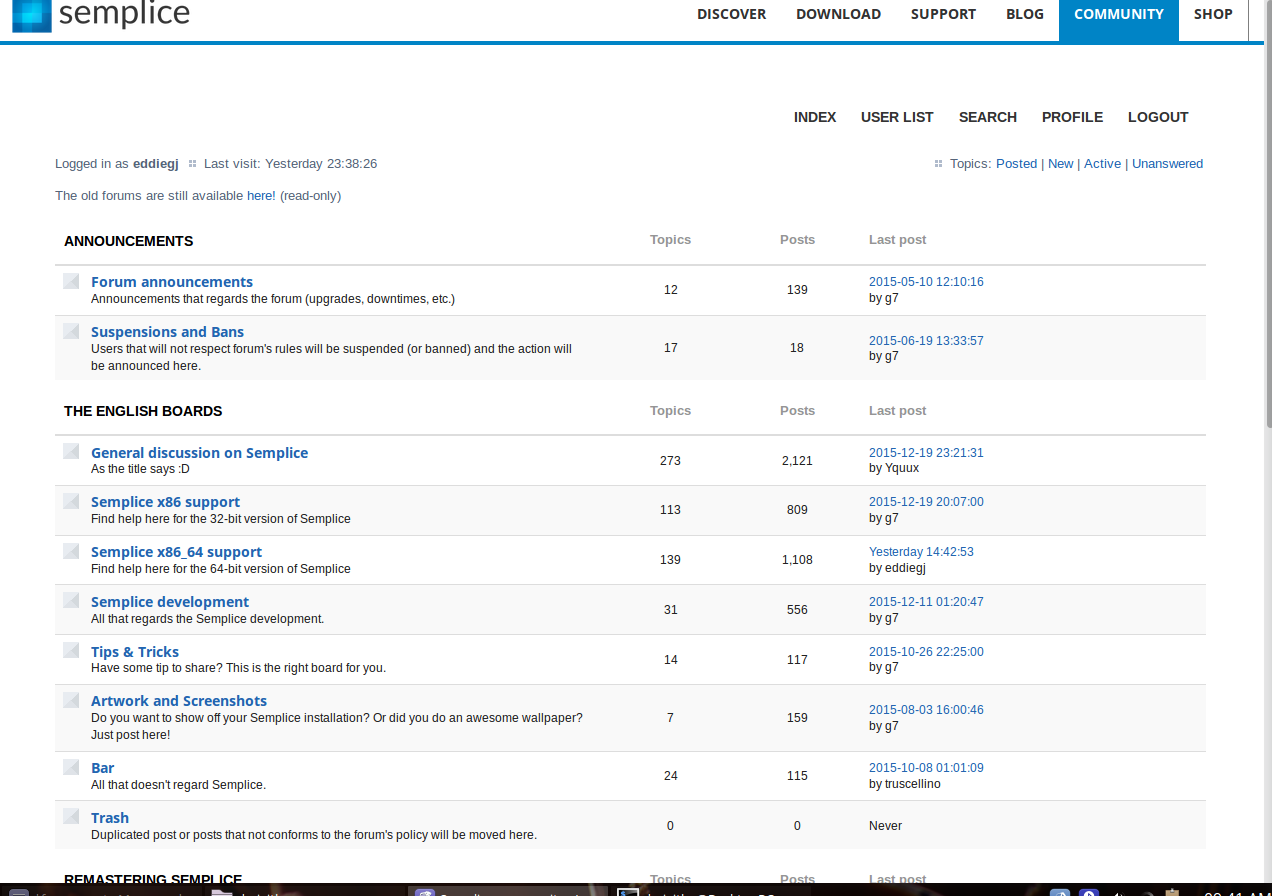Show Active topics

pos(1102,164)
